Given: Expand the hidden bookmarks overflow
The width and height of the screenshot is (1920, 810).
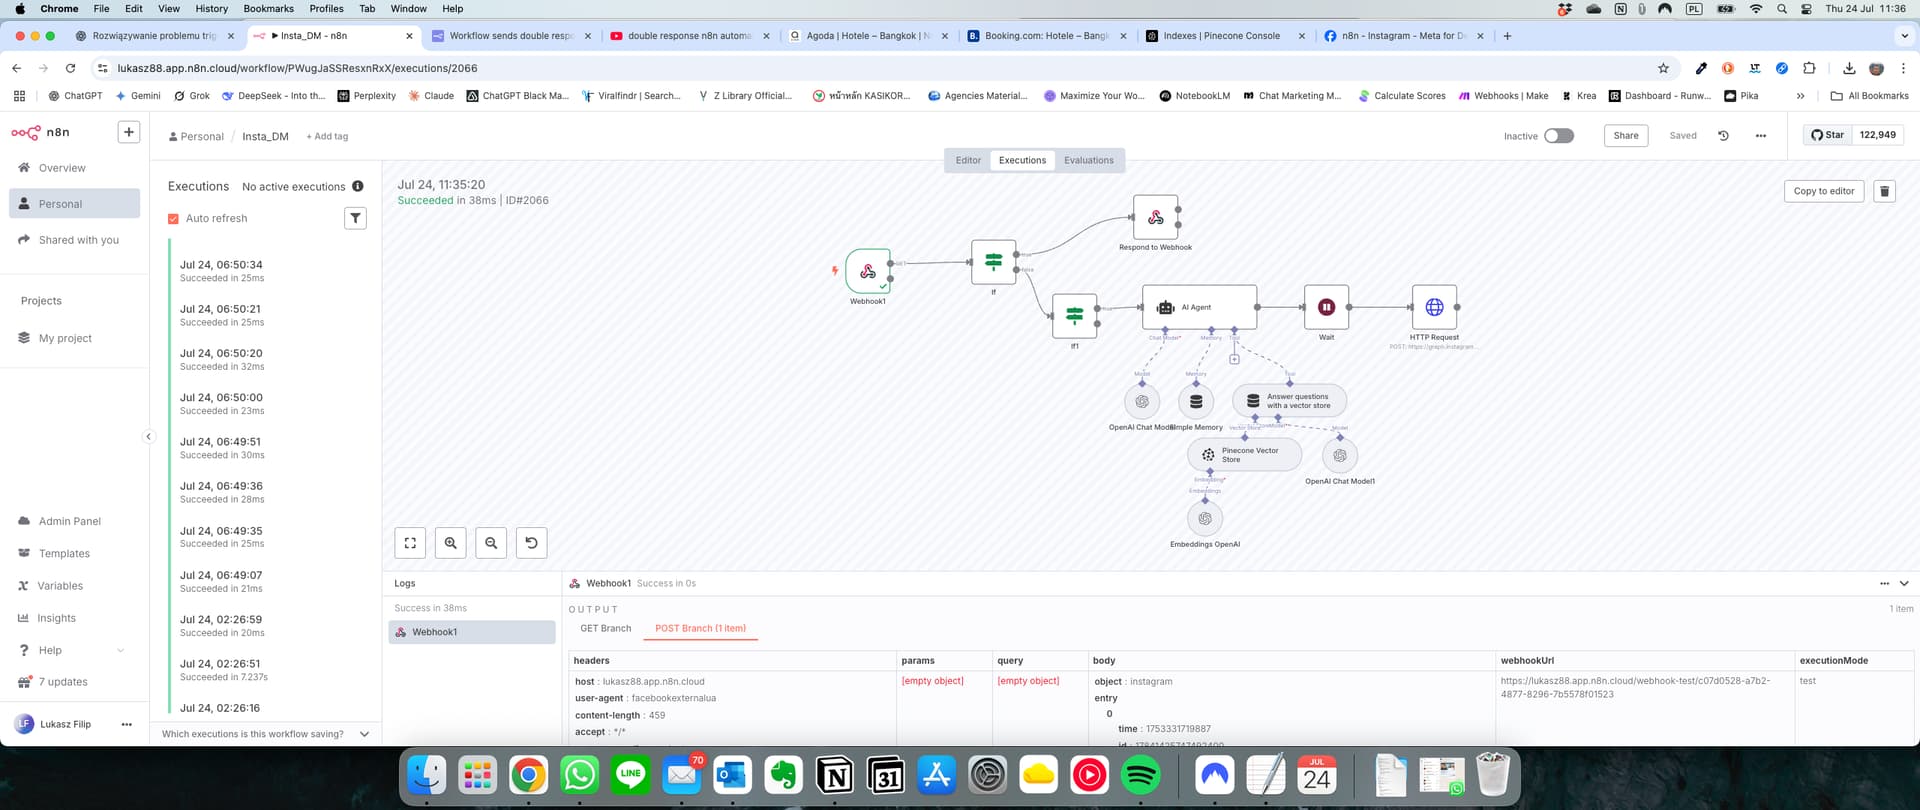Looking at the screenshot, I should click(1800, 96).
